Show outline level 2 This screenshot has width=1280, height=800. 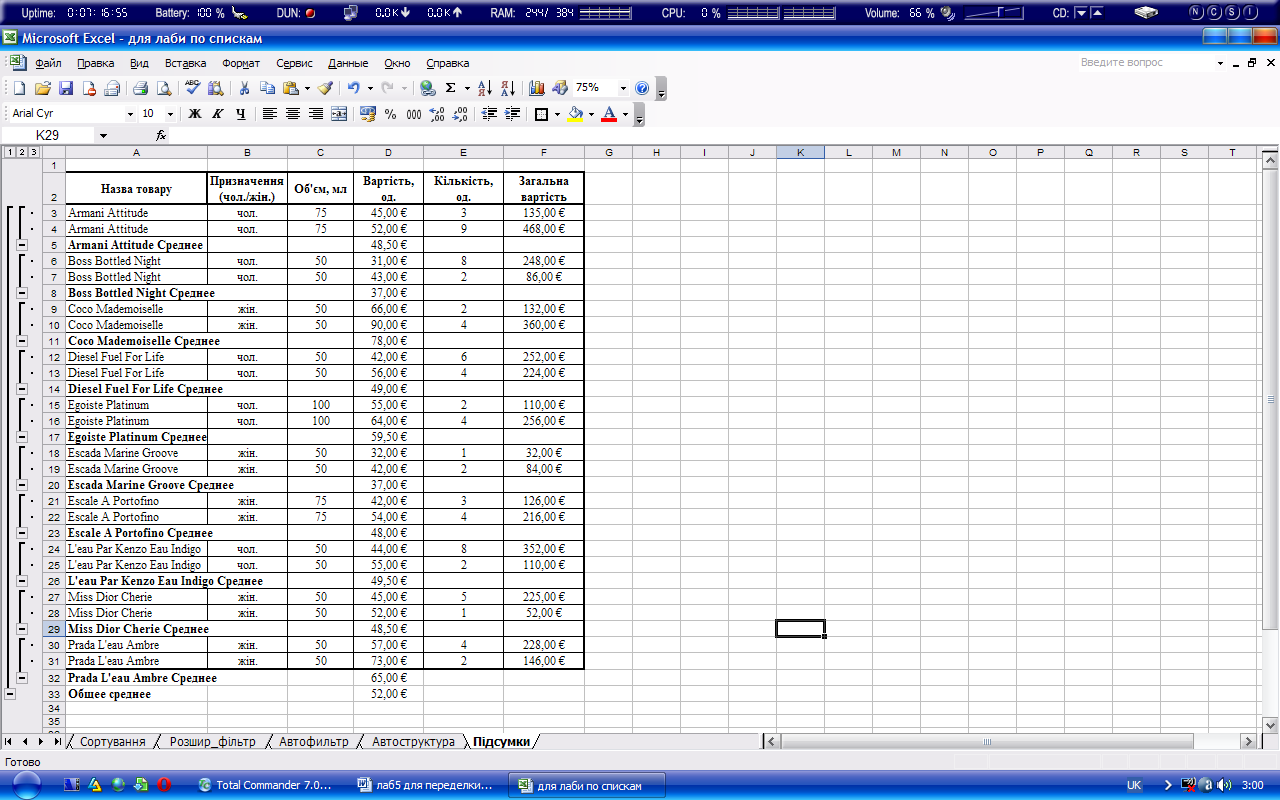point(21,152)
